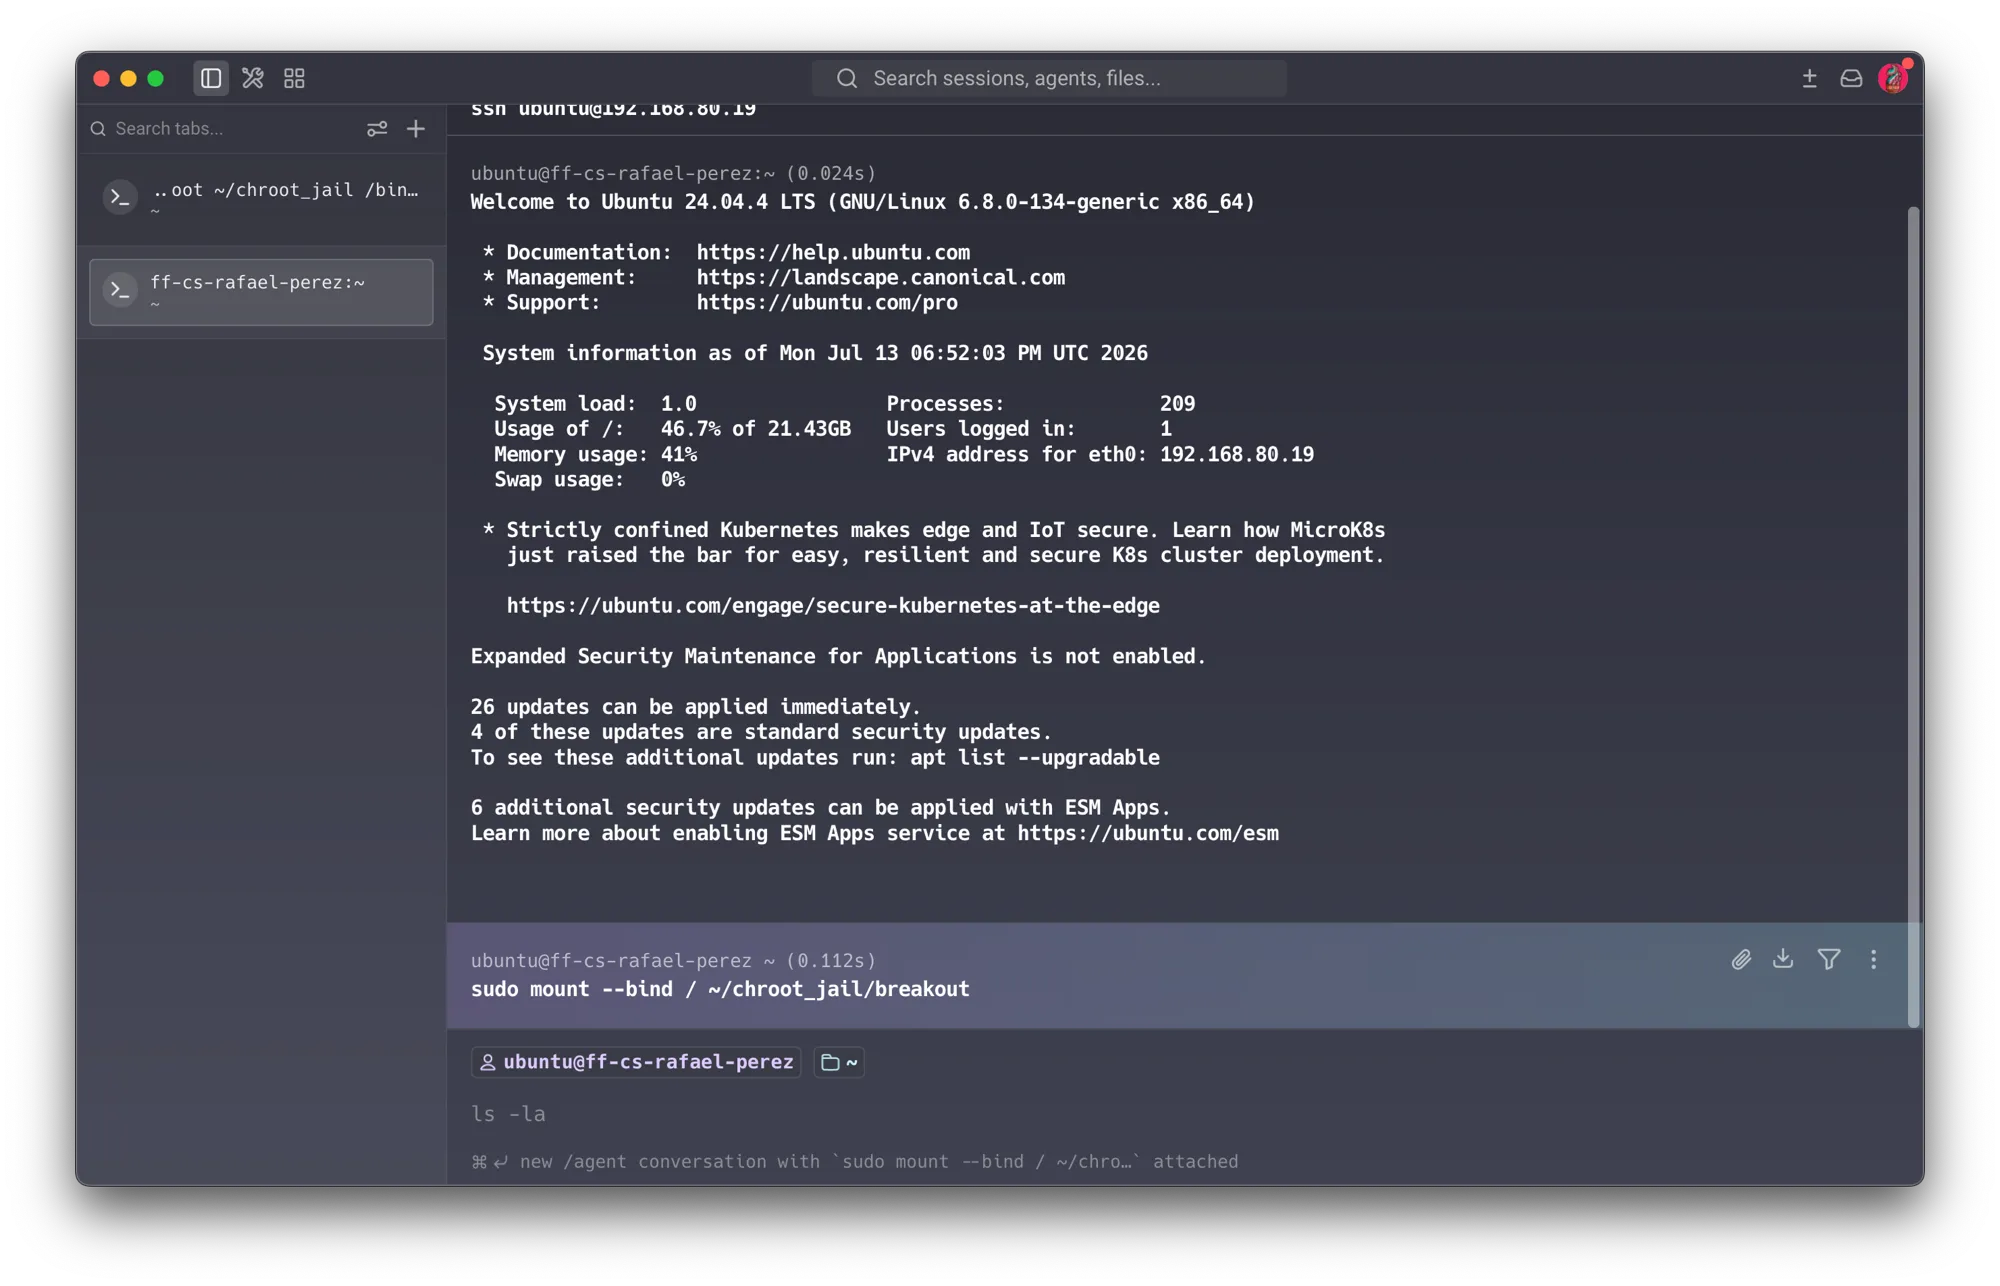This screenshot has width=2000, height=1286.
Task: Click 'Welcome to Ubuntu 24.04.4 LTS' line
Action: pyautogui.click(x=862, y=202)
